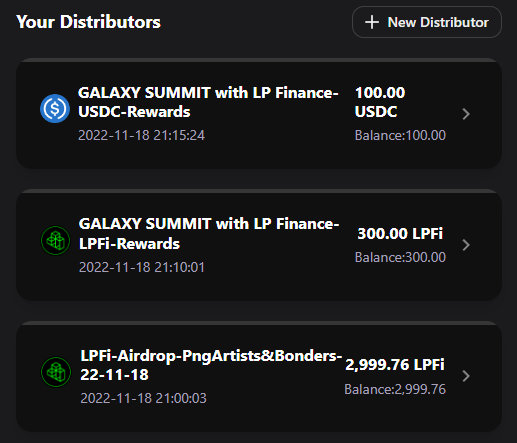Screen dimensions: 517x443
Task: Click the LPFi icon of Airdrop distributor
Action: (x=56, y=372)
